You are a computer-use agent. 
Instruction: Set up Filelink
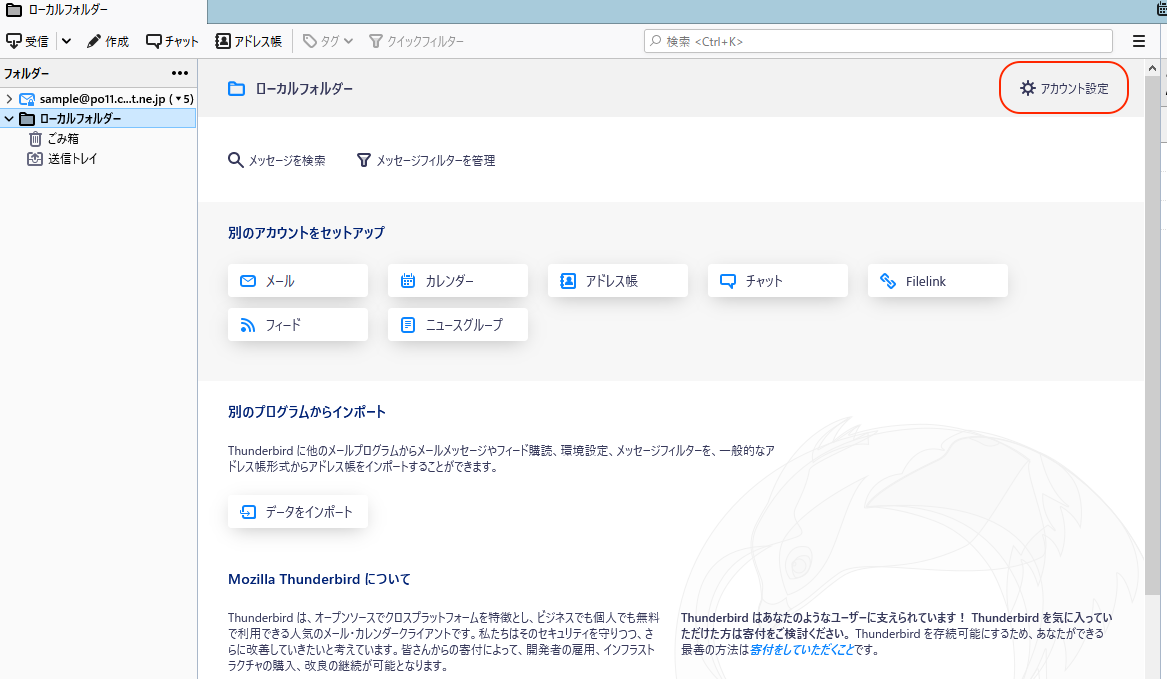tap(938, 281)
